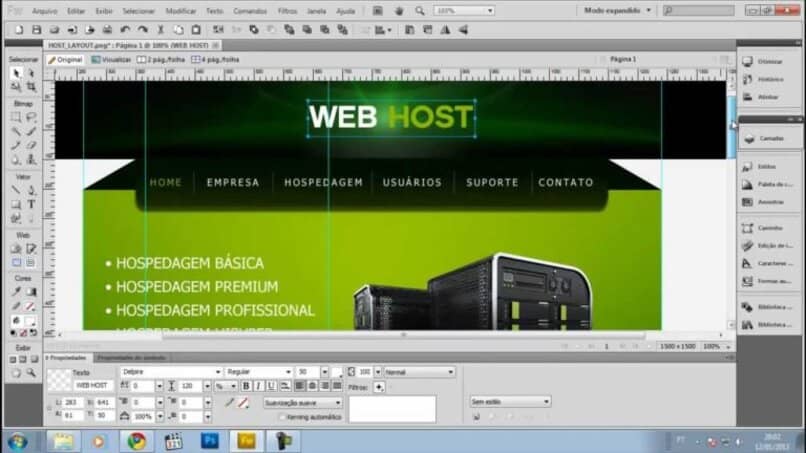Enable Kerning automático checkbox
This screenshot has height=453, width=806.
tap(282, 416)
